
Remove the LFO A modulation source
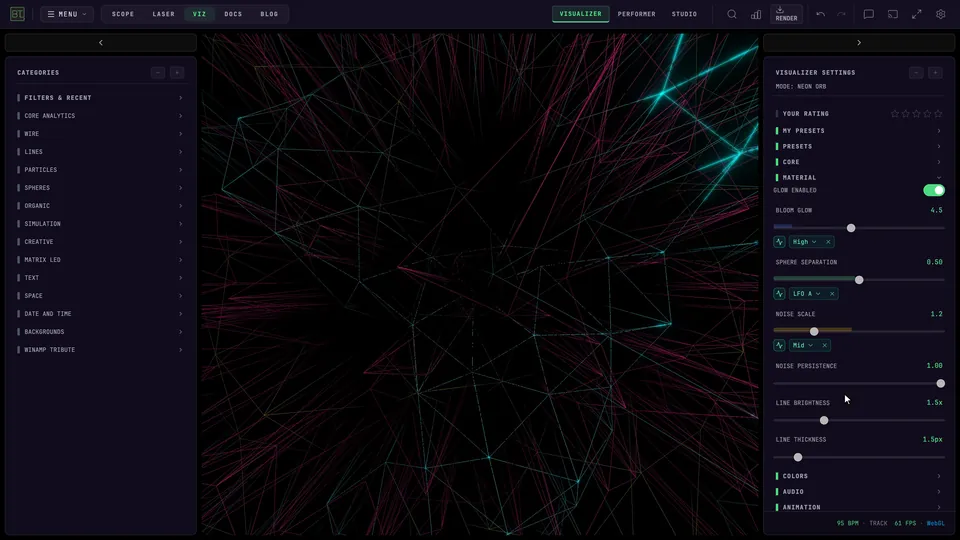coord(832,294)
